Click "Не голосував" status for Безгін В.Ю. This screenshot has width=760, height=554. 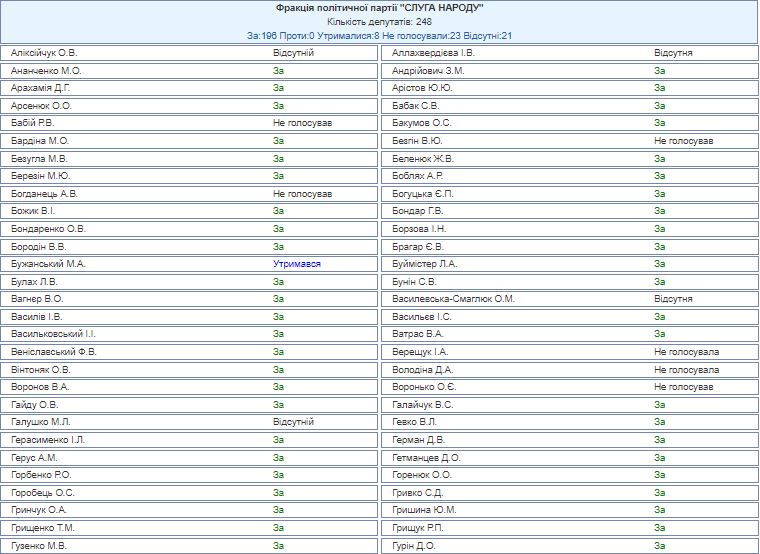tap(683, 141)
